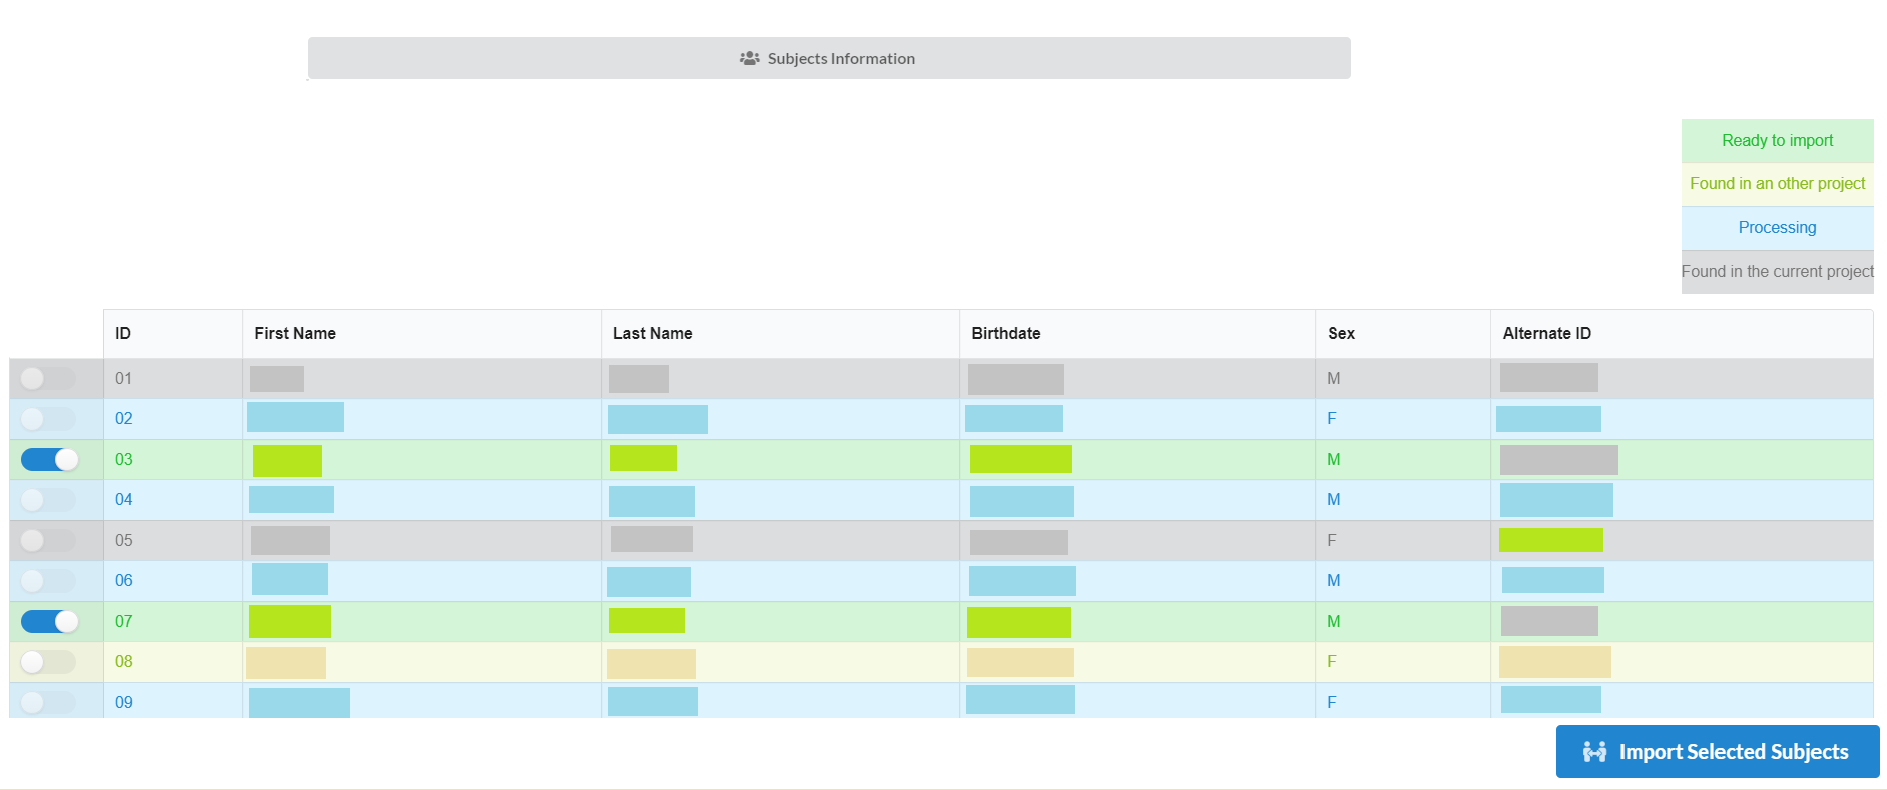Click the Birthdate column header
Viewport: 1887px width, 790px height.
click(1005, 334)
